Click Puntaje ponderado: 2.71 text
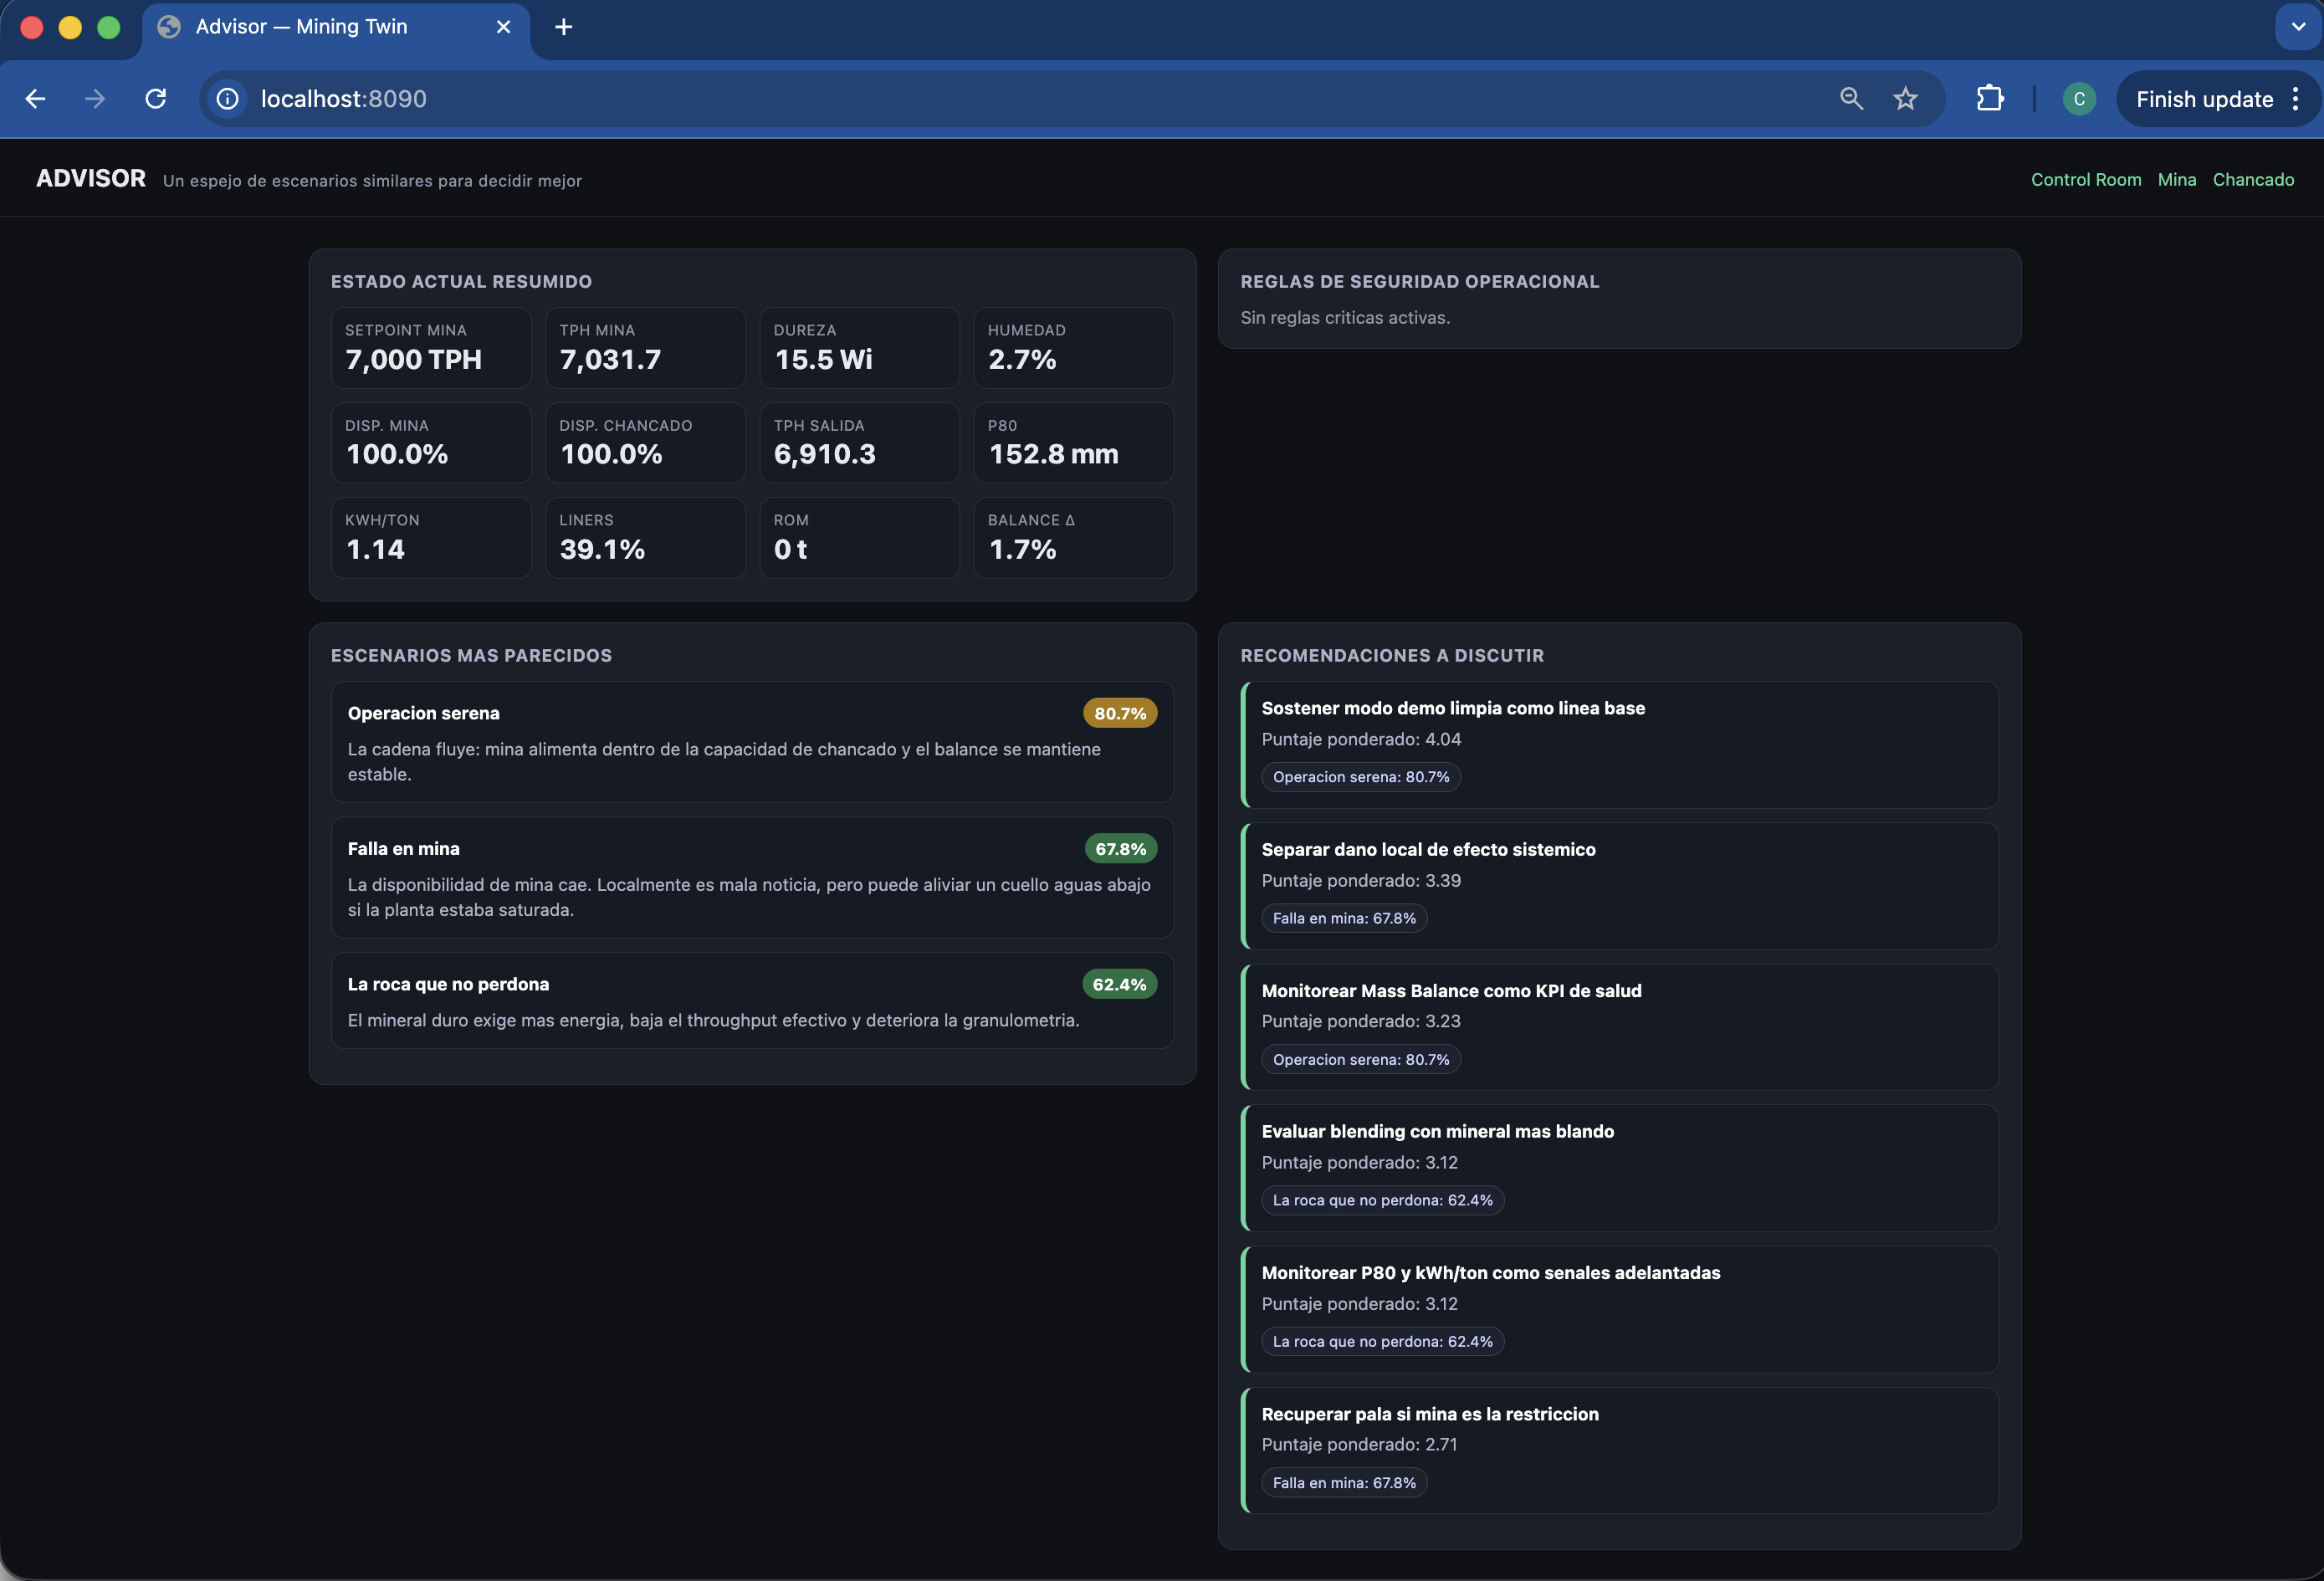This screenshot has width=2324, height=1581. (x=1359, y=1444)
